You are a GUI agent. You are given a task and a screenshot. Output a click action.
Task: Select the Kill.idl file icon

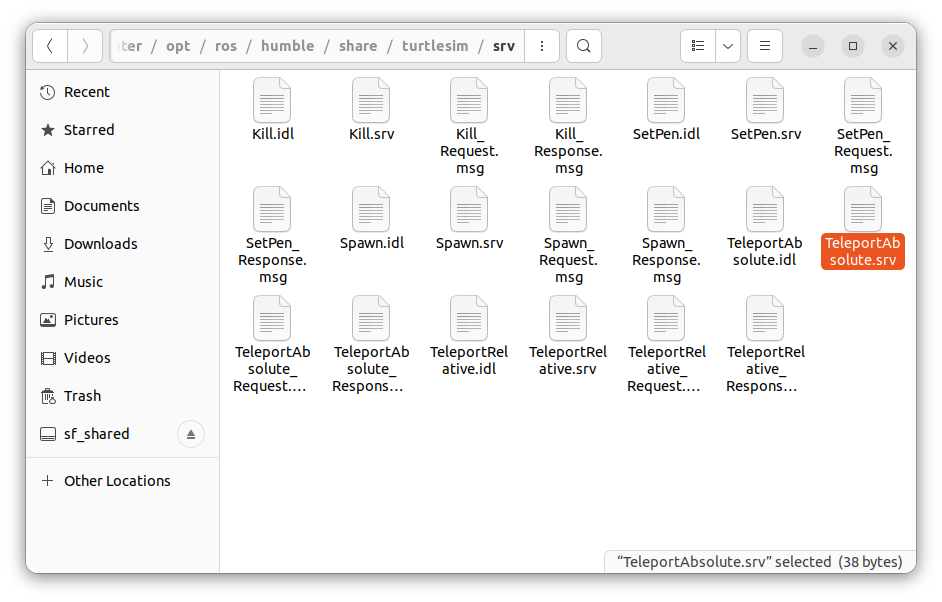(272, 100)
